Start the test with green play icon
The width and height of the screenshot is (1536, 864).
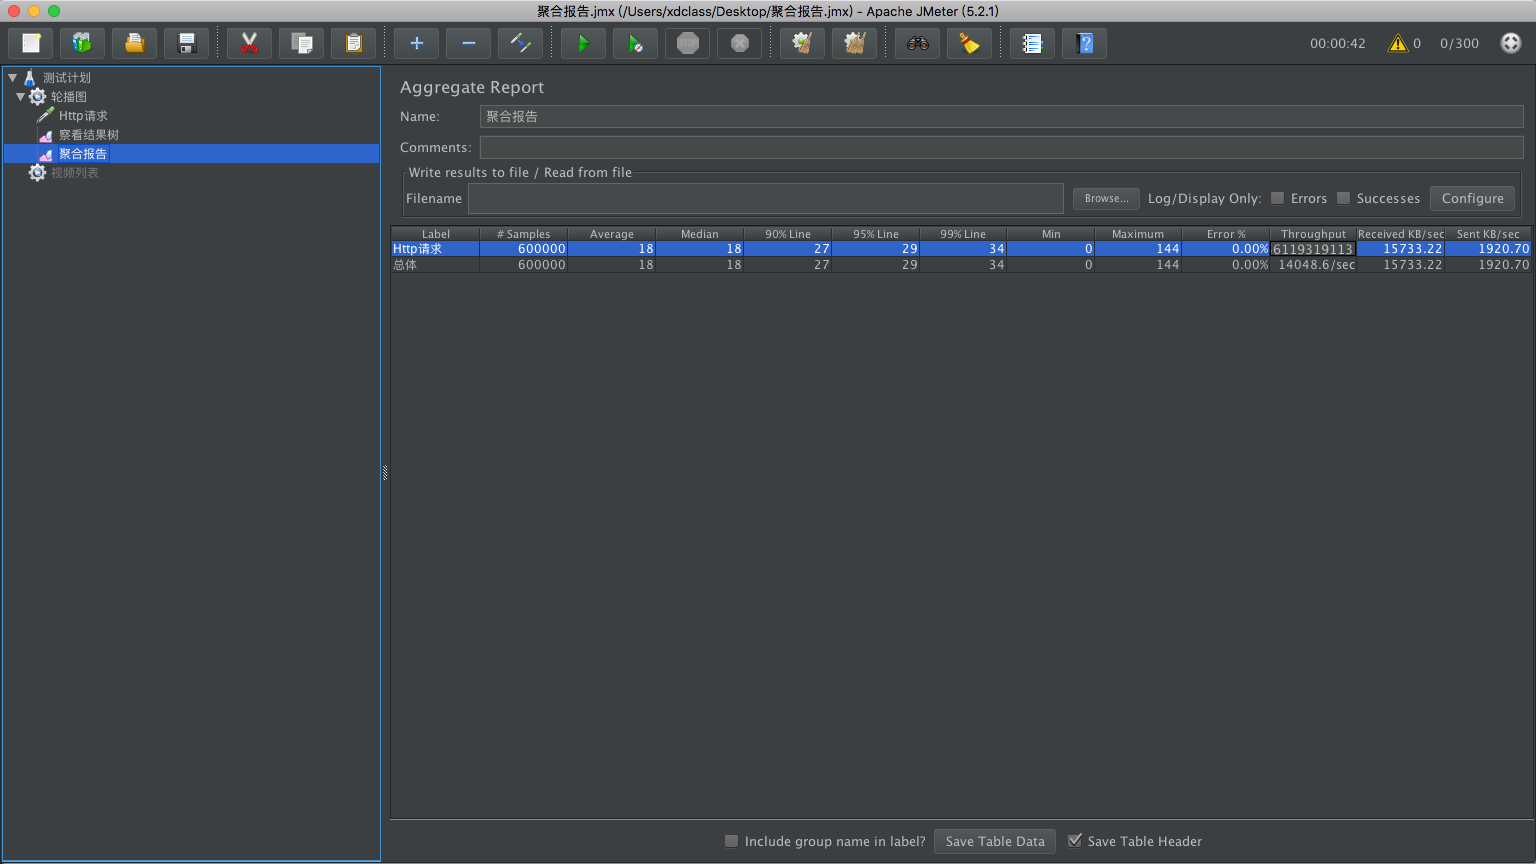(x=583, y=43)
